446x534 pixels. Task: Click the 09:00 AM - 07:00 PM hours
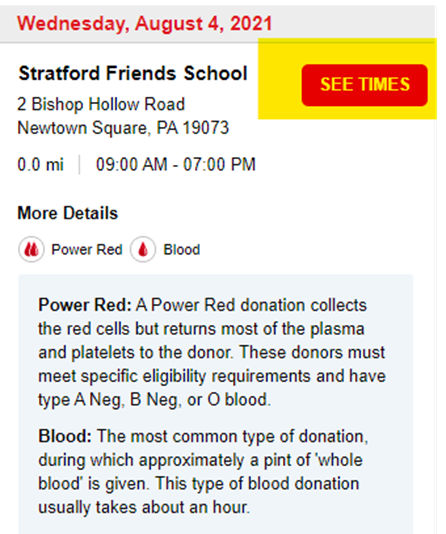[176, 164]
